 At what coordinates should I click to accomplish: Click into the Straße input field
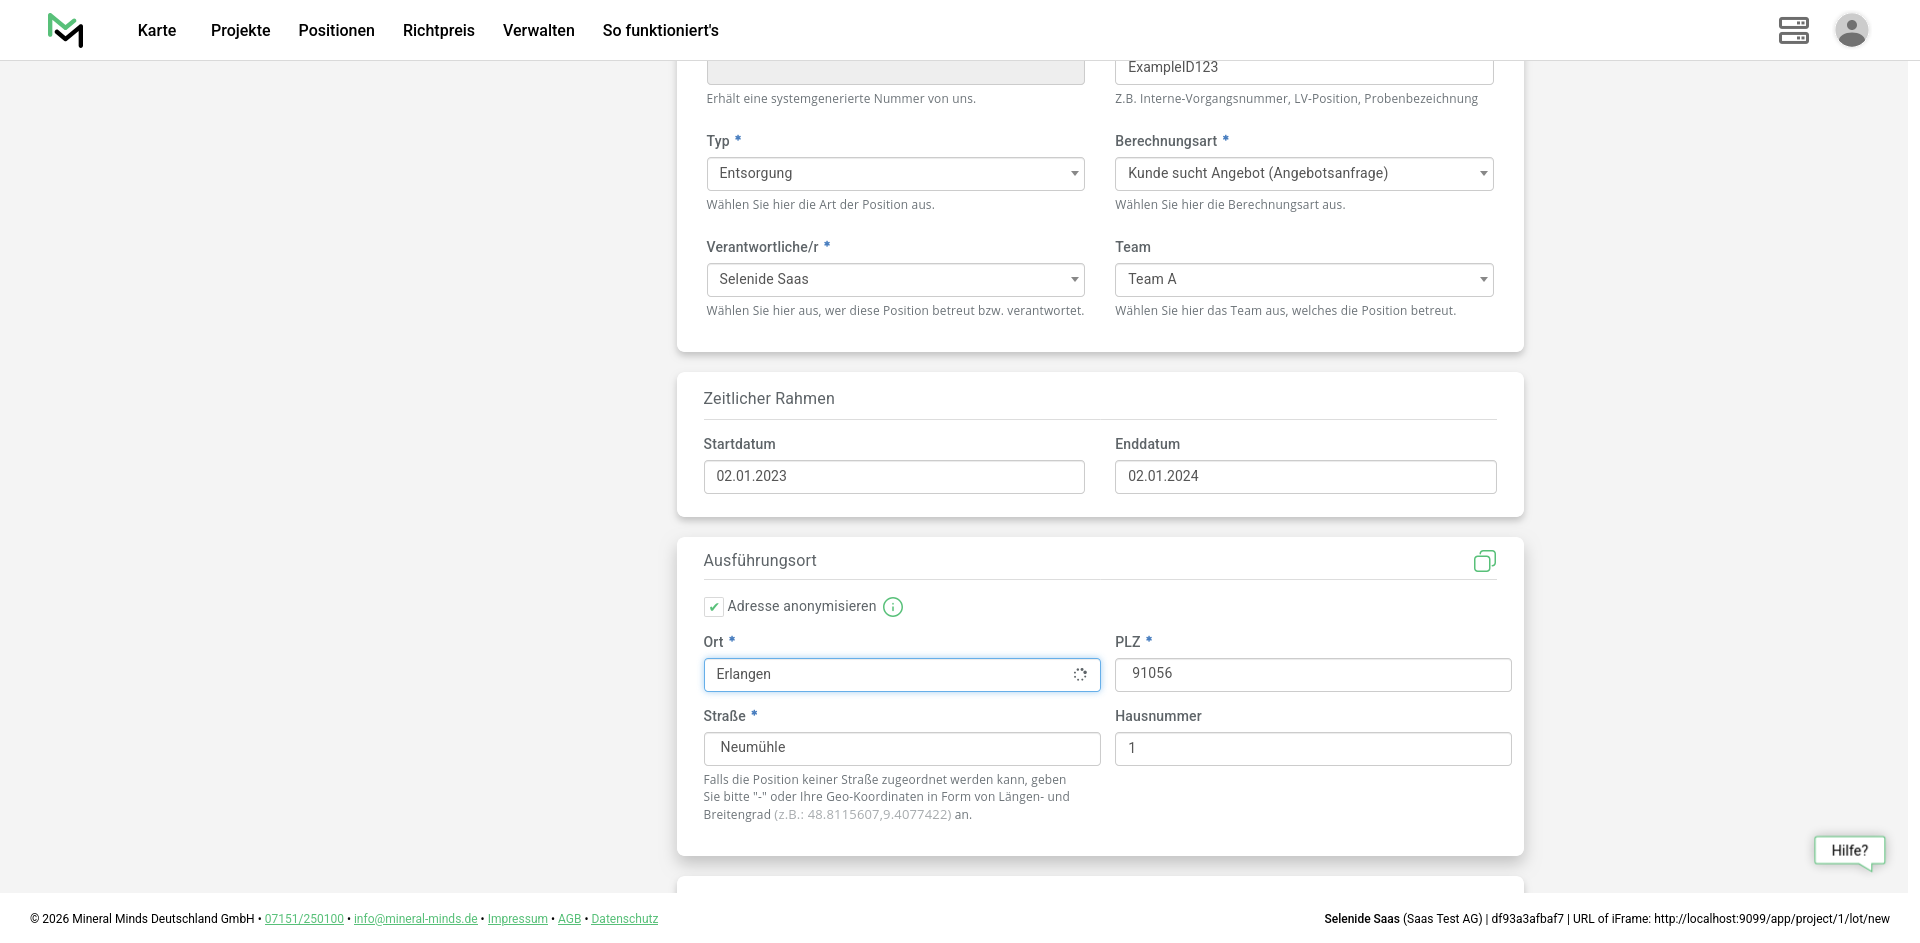[901, 749]
